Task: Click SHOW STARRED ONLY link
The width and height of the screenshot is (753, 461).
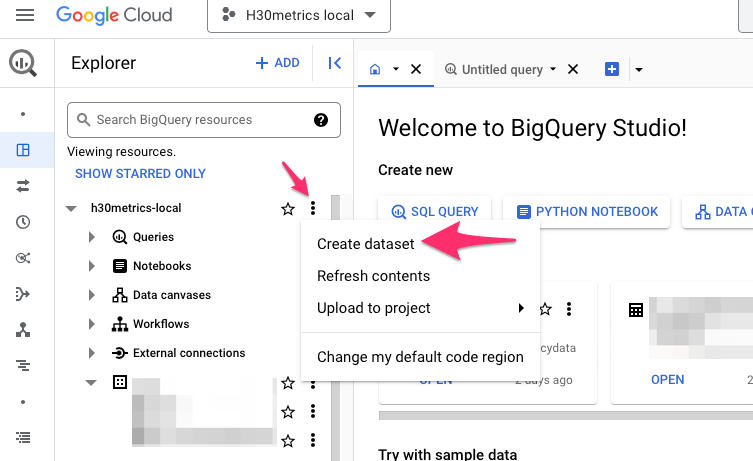Action: [140, 173]
